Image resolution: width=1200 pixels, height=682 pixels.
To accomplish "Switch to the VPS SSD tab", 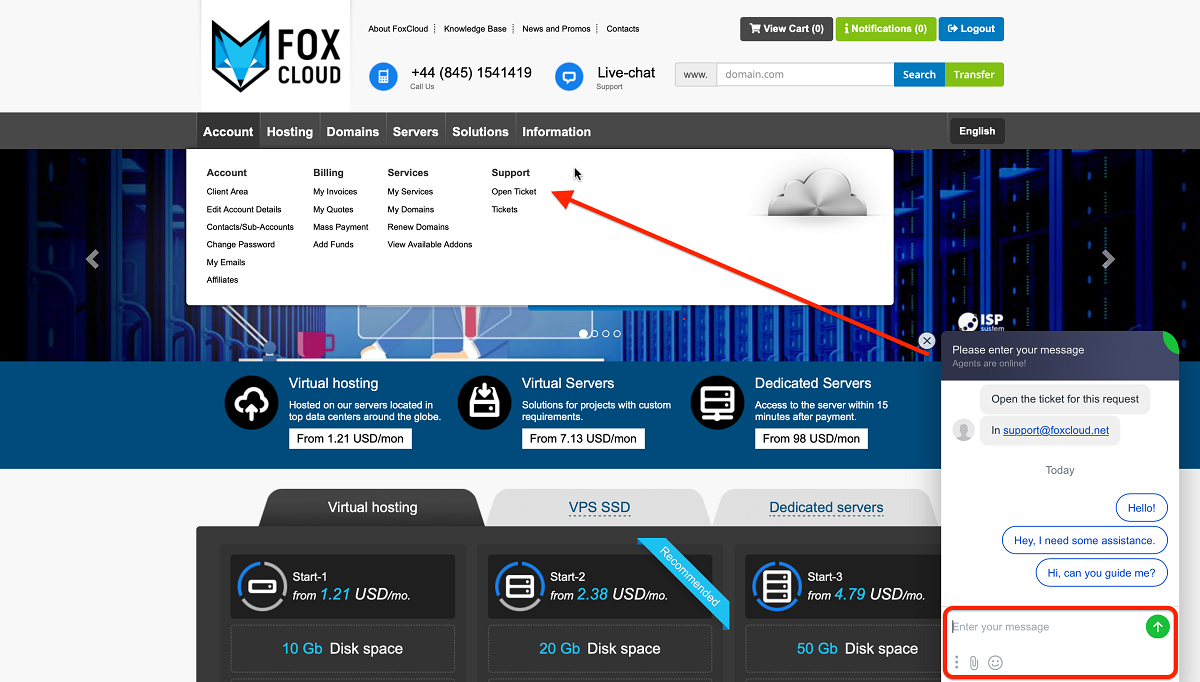I will click(x=599, y=507).
